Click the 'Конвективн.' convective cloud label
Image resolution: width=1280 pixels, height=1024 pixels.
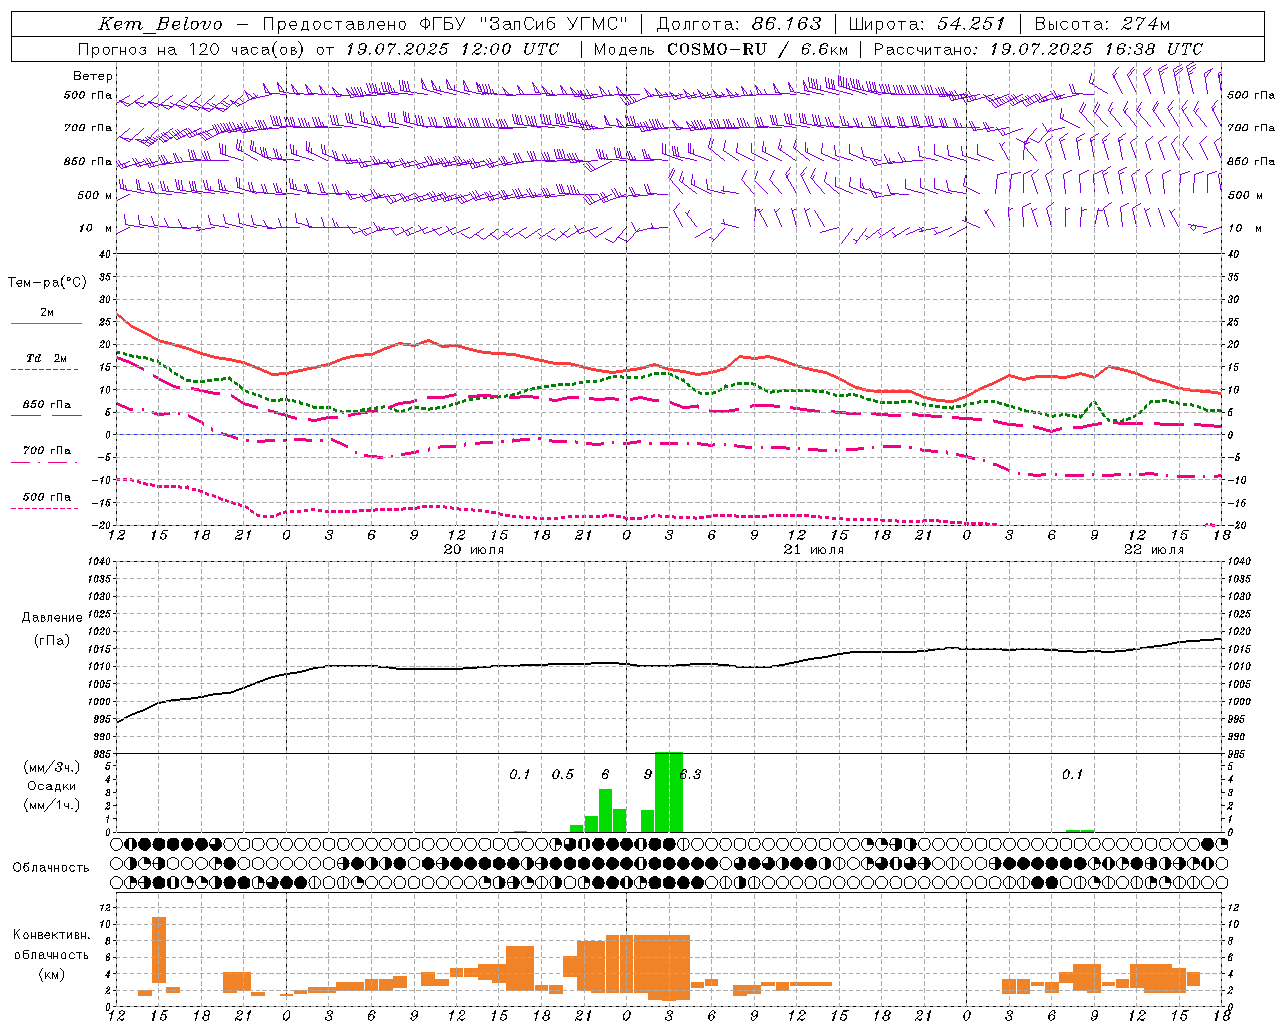click(x=51, y=935)
